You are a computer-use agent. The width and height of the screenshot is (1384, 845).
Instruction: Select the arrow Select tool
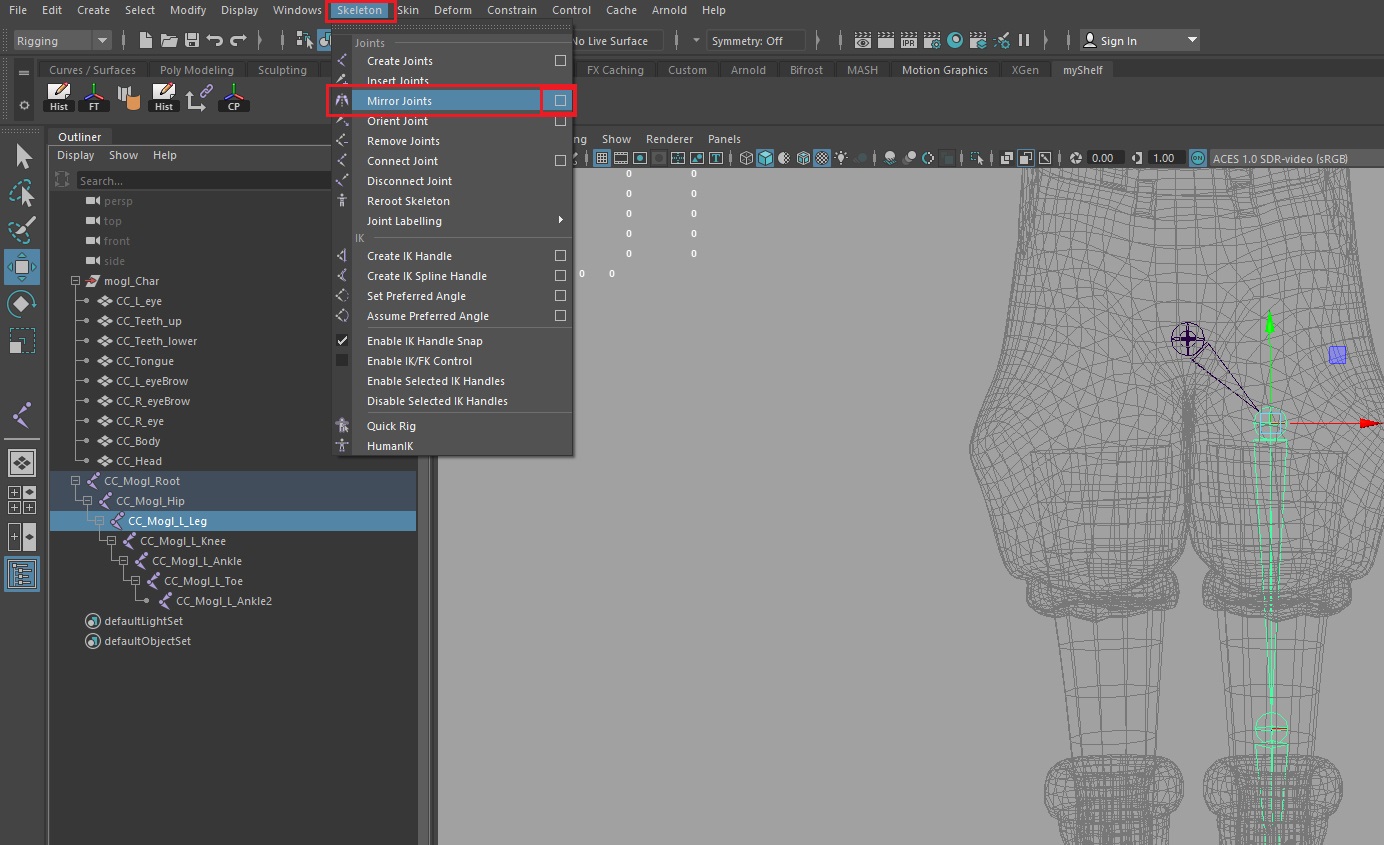click(23, 156)
